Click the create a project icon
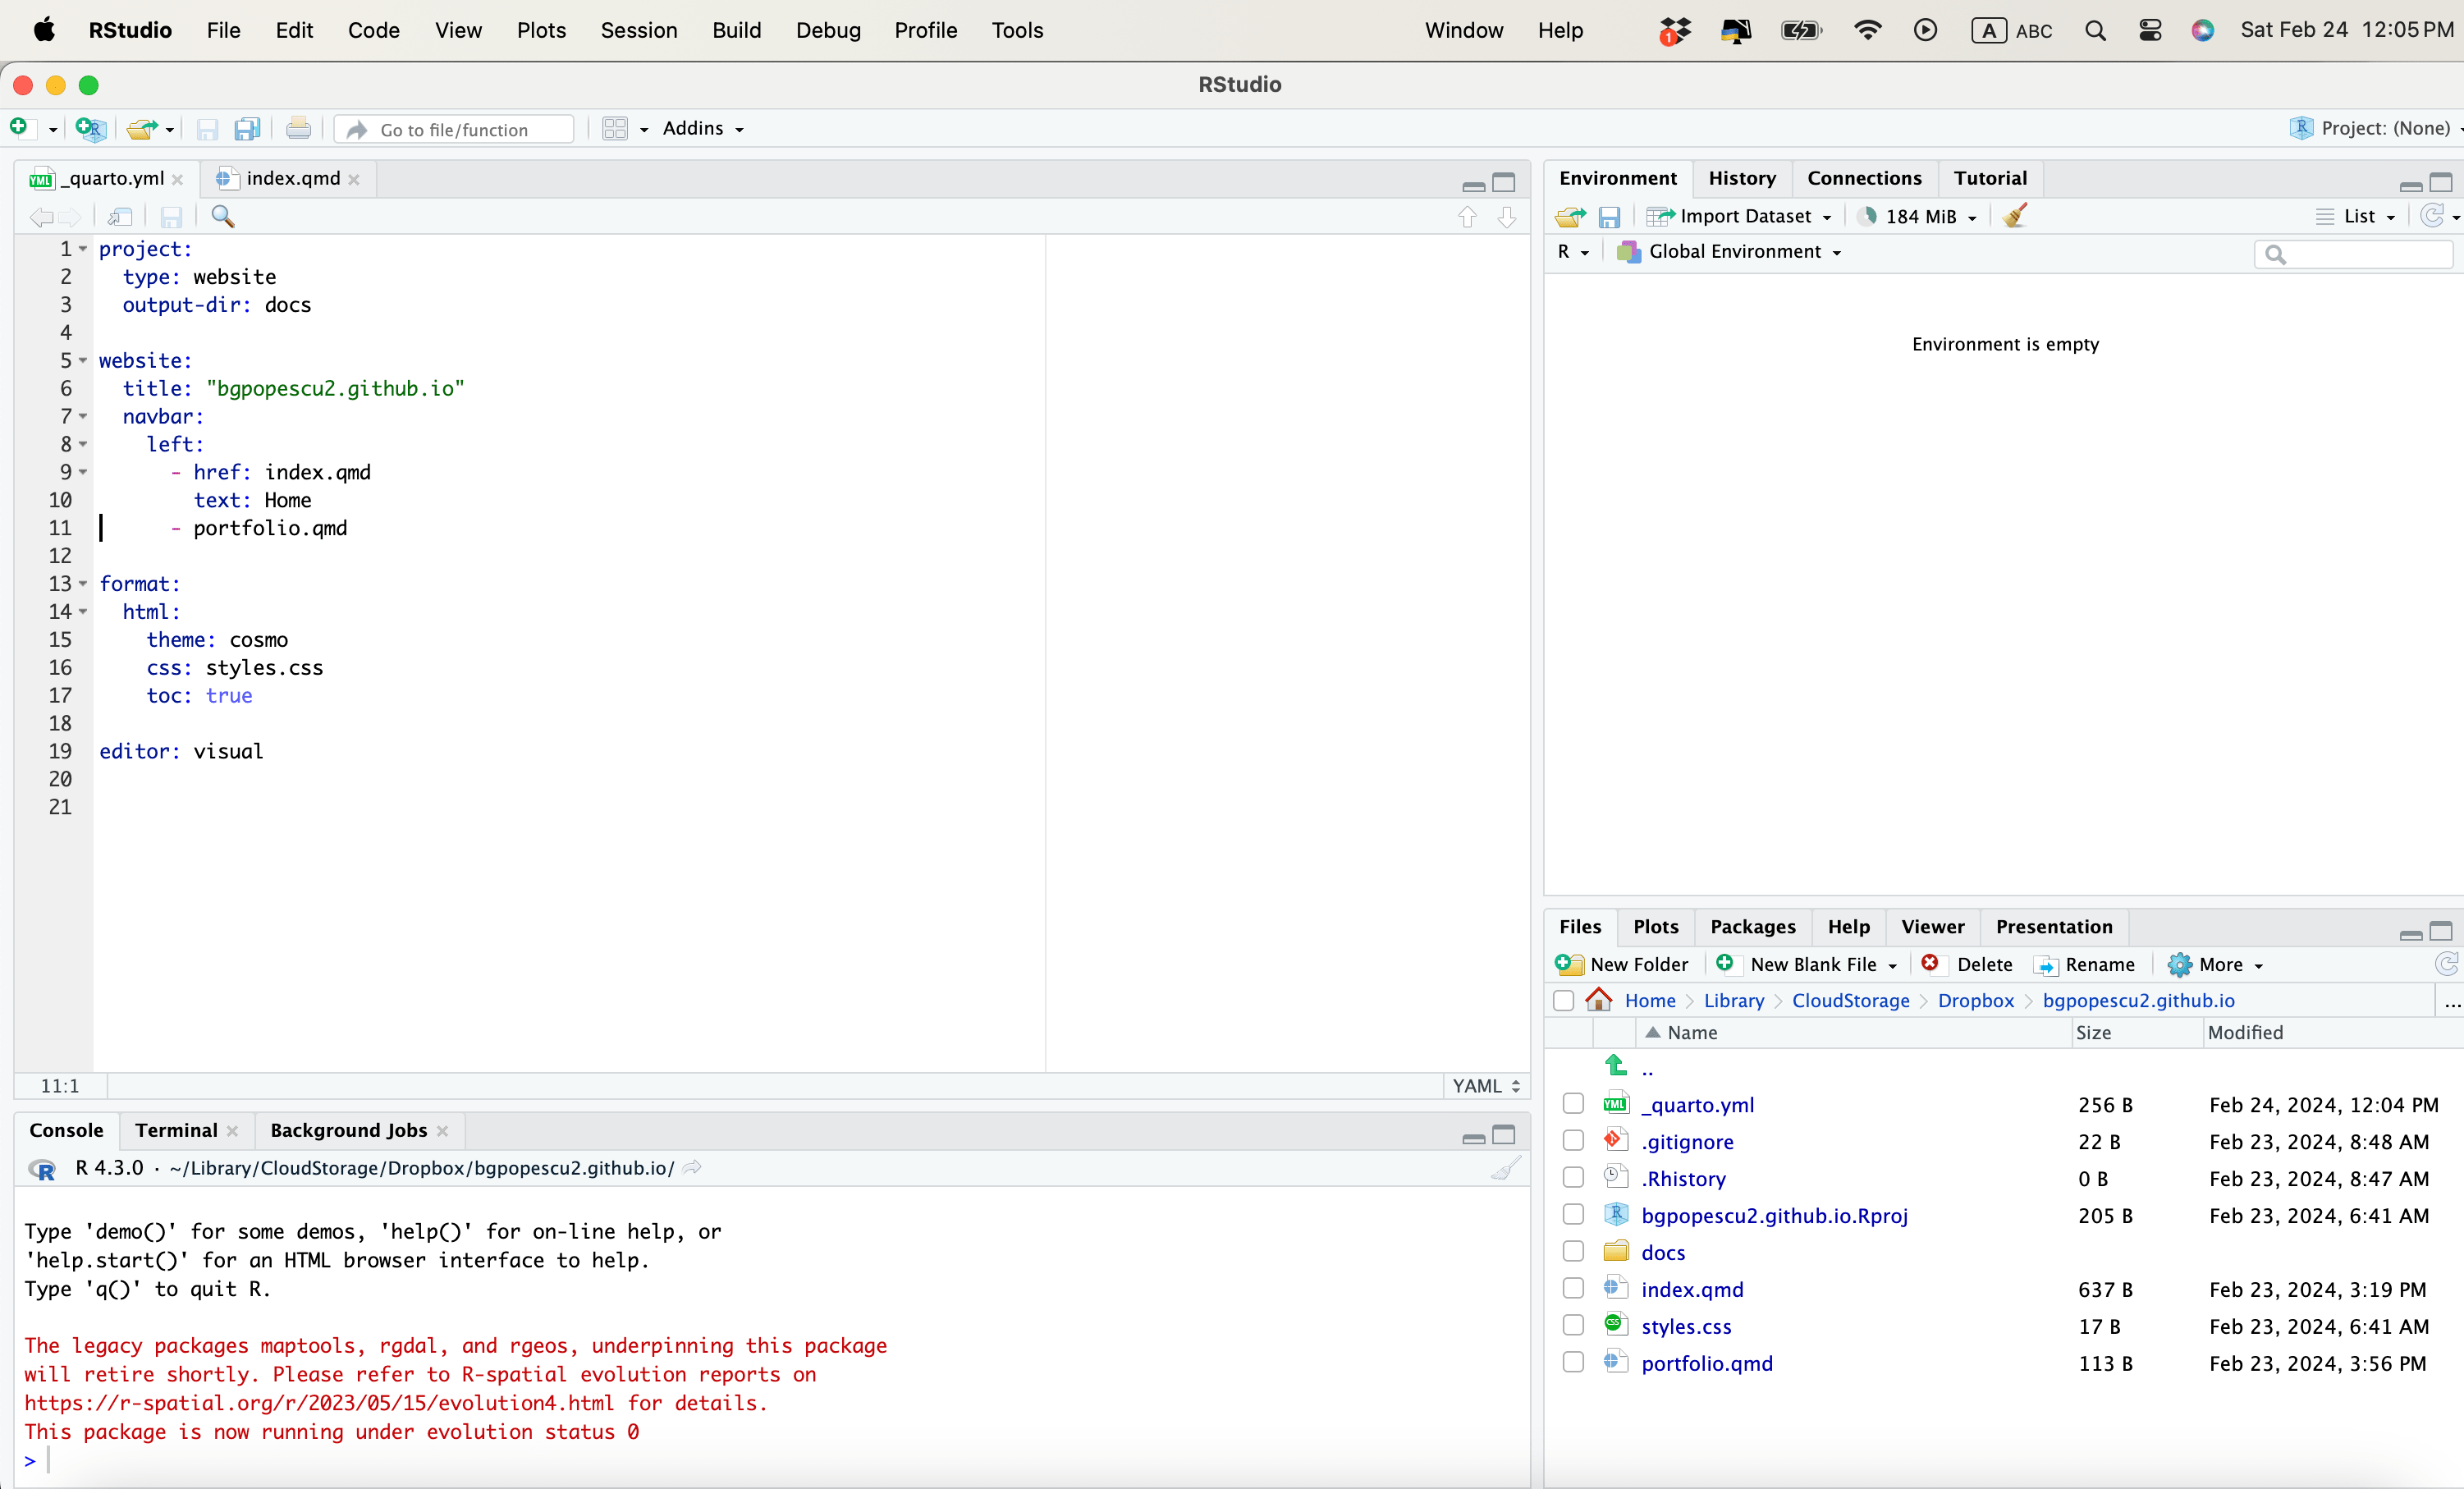The width and height of the screenshot is (2464, 1489). point(90,129)
